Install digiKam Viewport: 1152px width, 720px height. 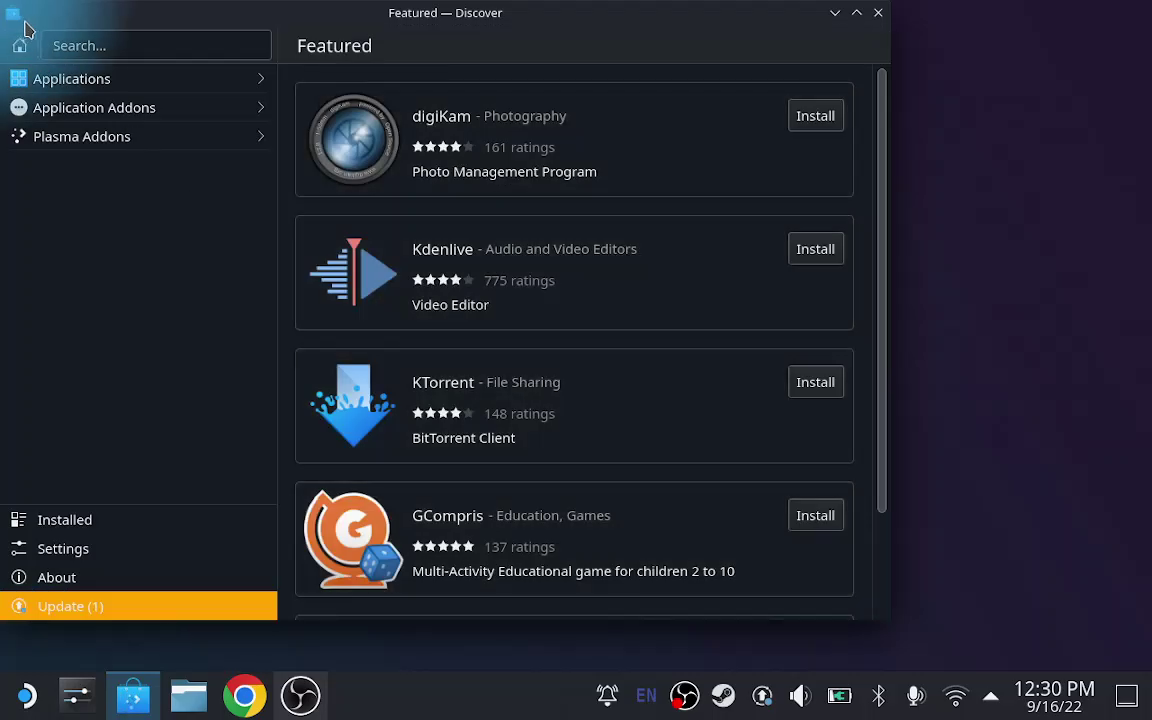pyautogui.click(x=816, y=116)
